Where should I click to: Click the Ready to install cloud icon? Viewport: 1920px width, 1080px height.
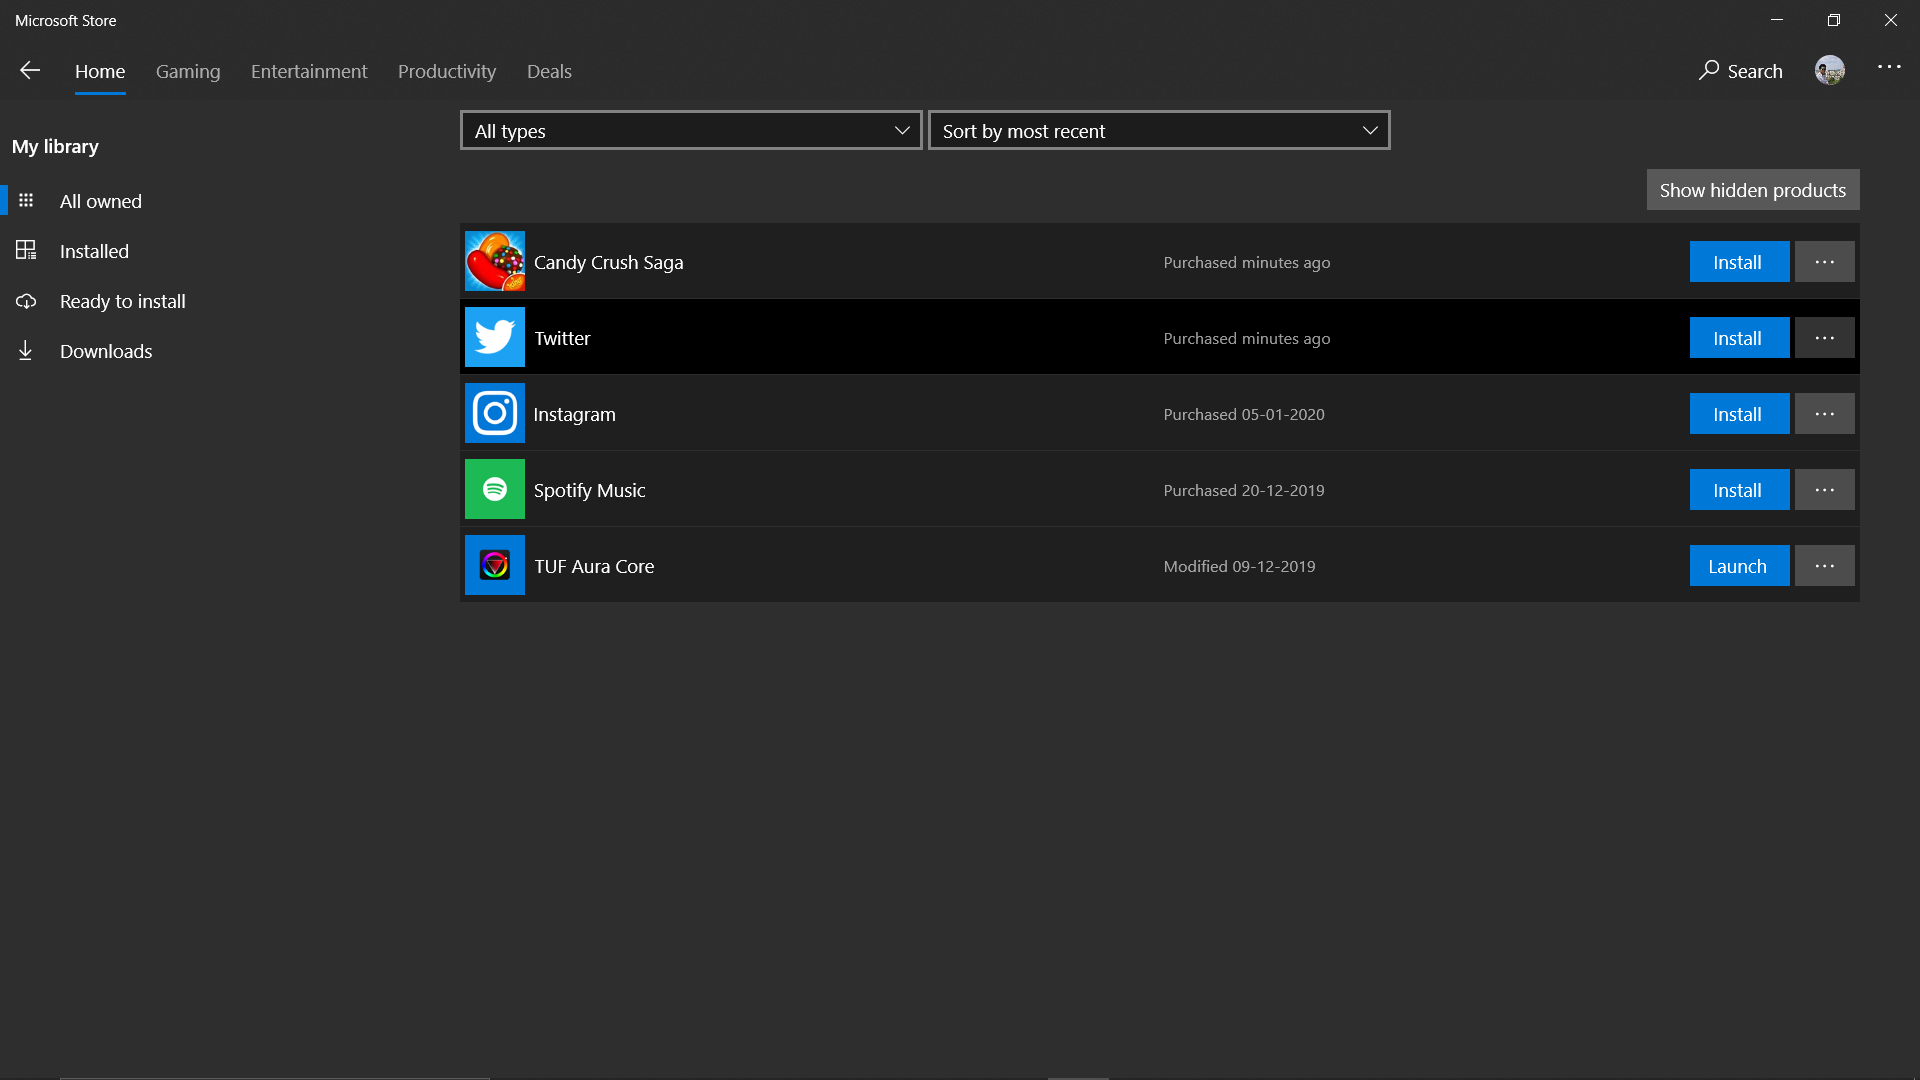[26, 301]
